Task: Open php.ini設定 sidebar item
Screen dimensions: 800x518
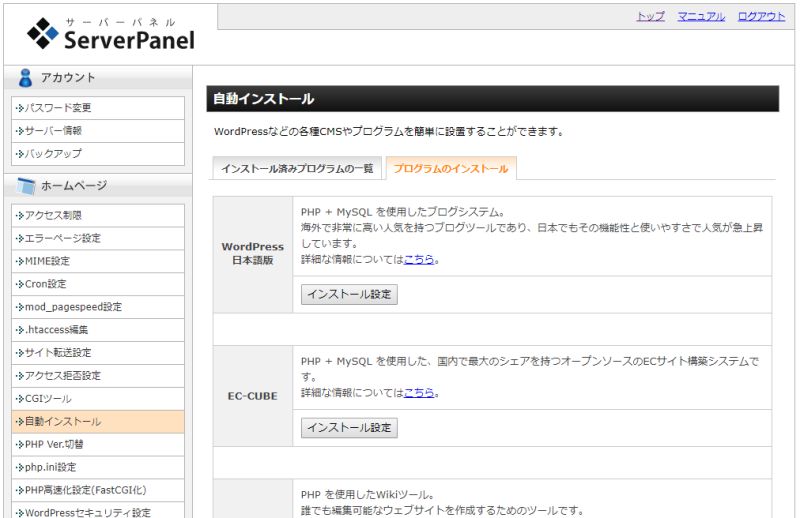Action: point(98,467)
